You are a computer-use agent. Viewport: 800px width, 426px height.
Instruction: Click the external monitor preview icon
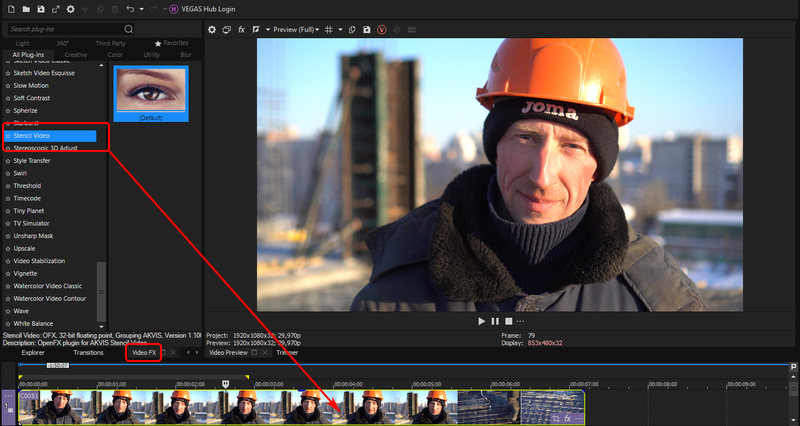click(227, 30)
